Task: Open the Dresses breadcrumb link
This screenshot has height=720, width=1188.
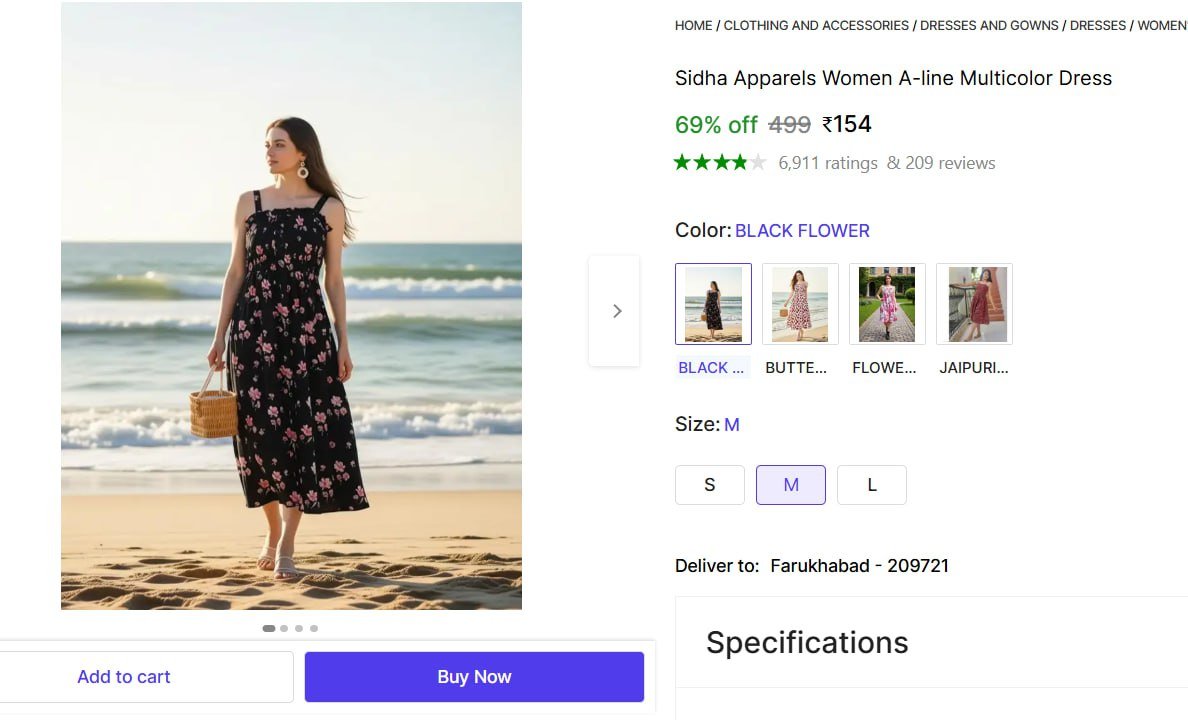Action: pyautogui.click(x=1098, y=25)
